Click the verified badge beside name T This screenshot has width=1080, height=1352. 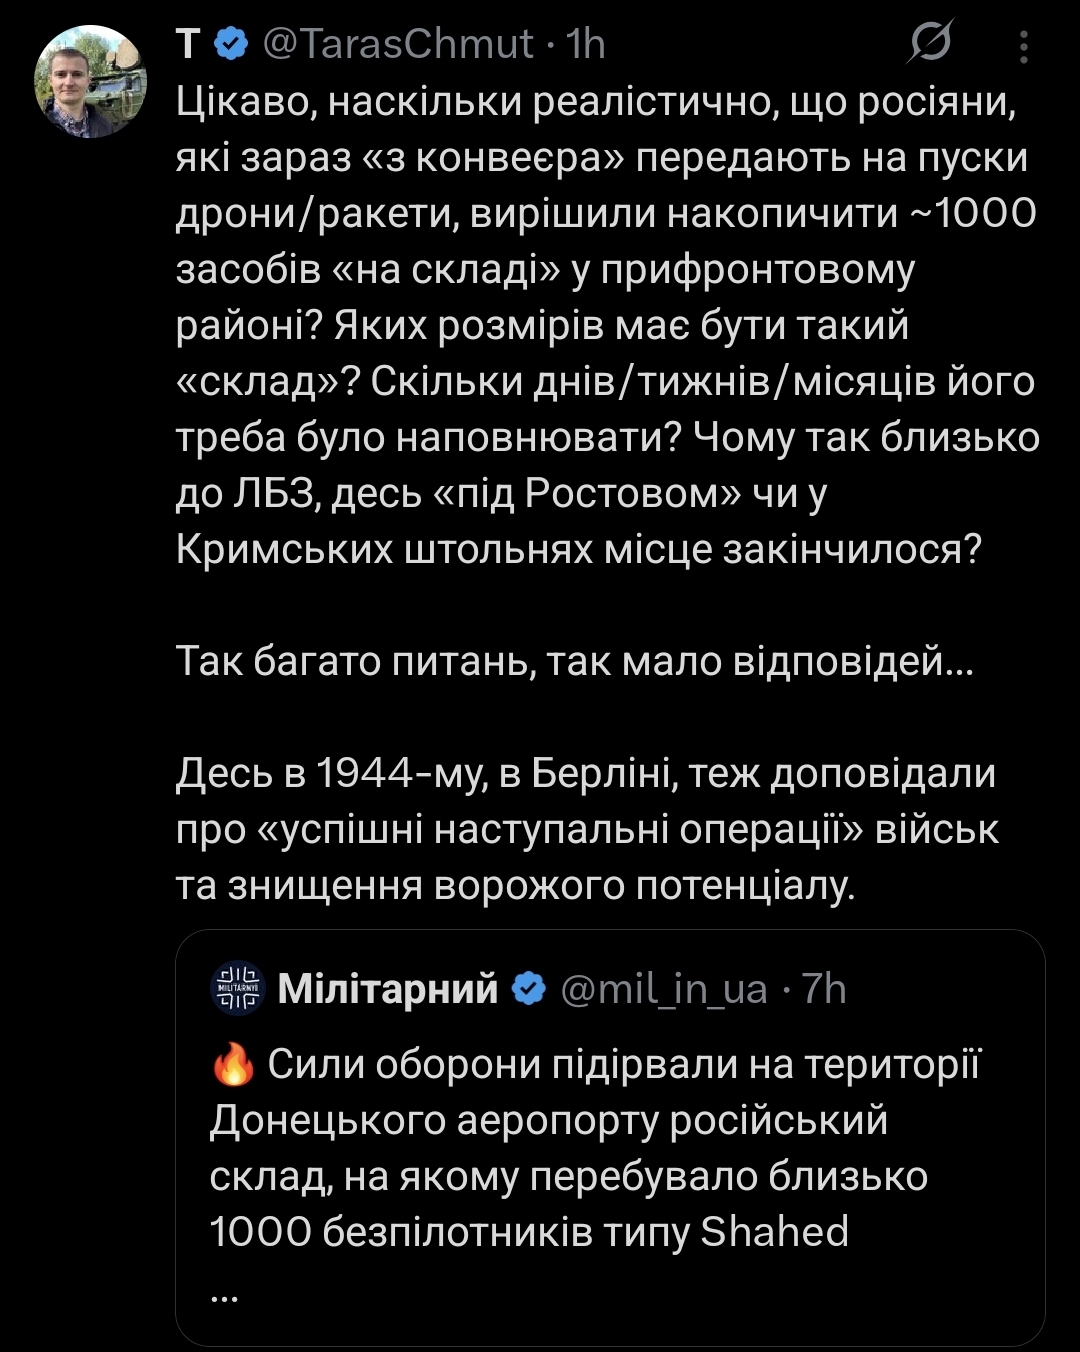[x=231, y=44]
